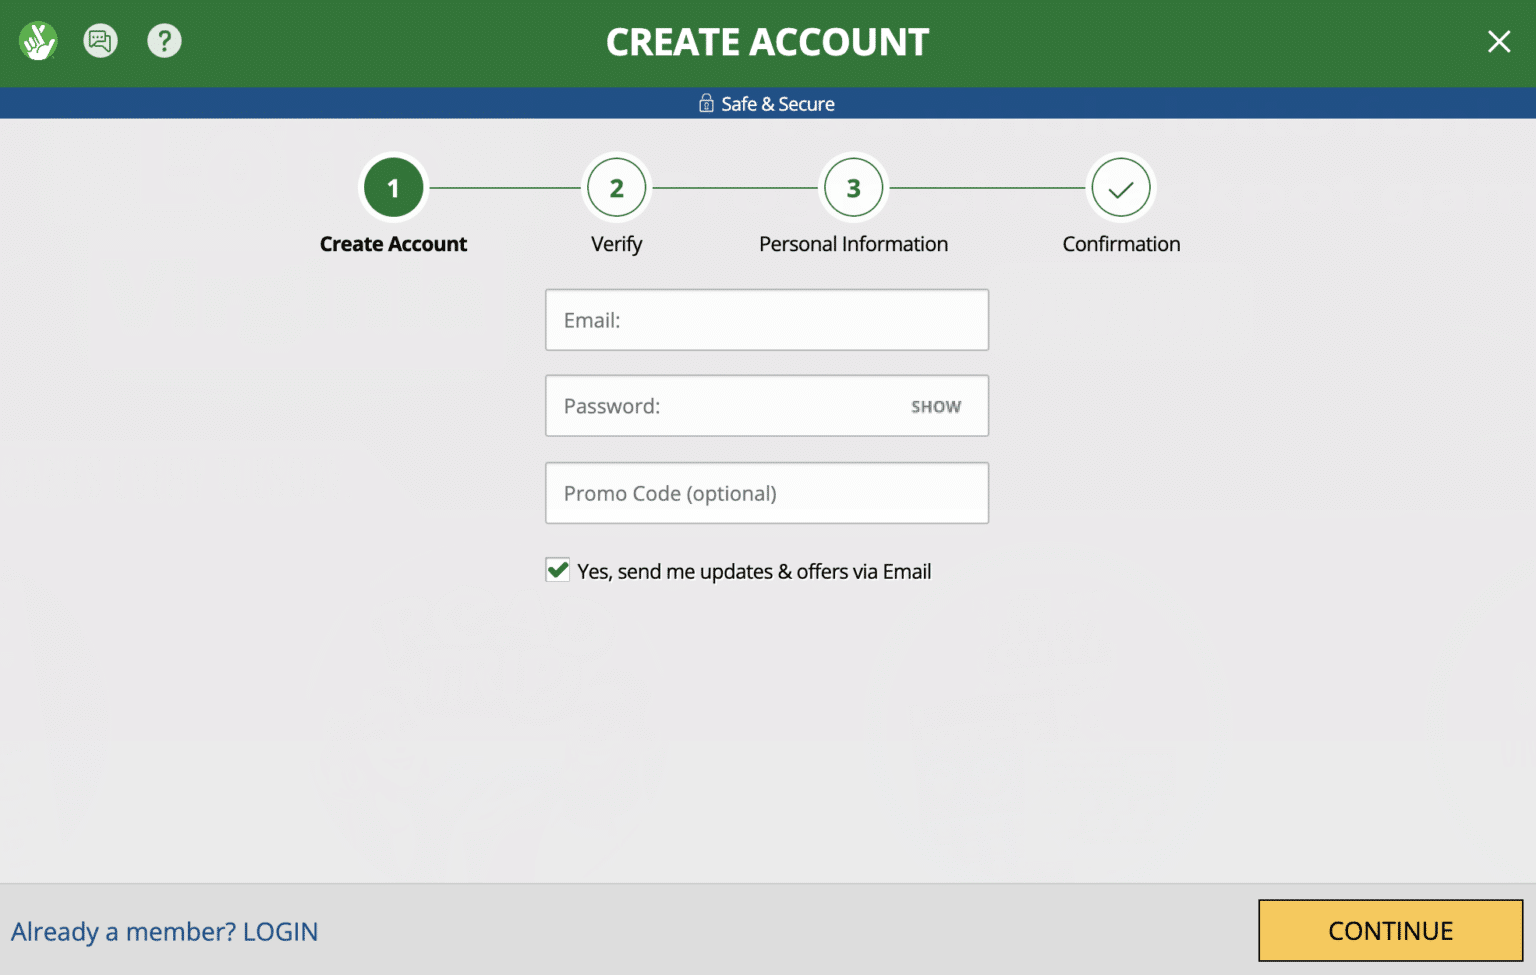Screen dimensions: 1536x975
Task: Focus the Email input field
Action: pyautogui.click(x=766, y=320)
